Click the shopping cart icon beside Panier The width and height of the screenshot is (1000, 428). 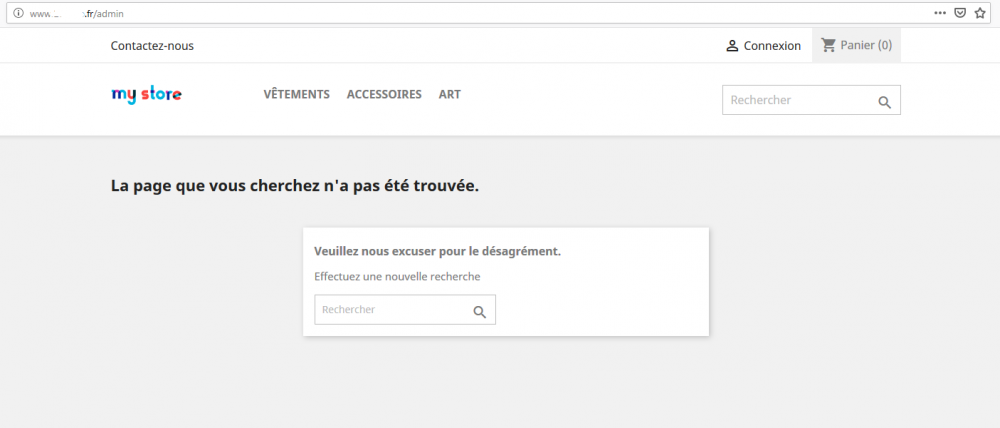(x=828, y=45)
